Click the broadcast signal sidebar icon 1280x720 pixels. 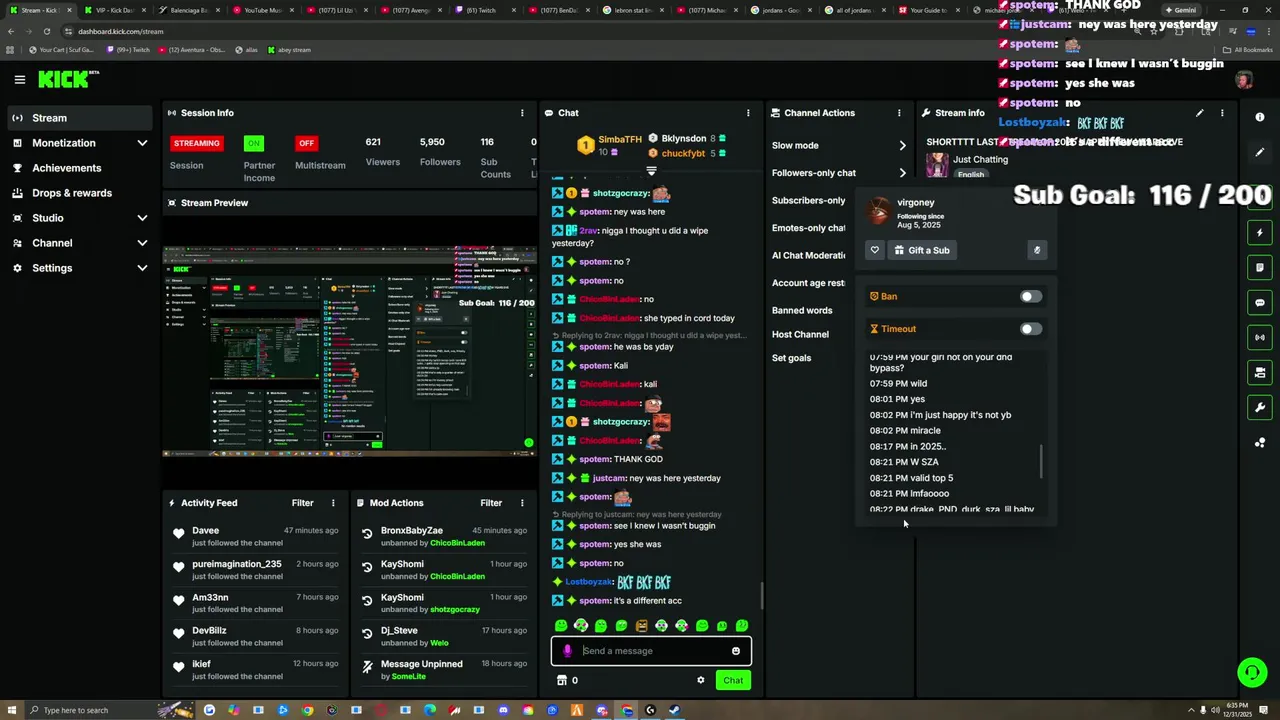point(1260,338)
